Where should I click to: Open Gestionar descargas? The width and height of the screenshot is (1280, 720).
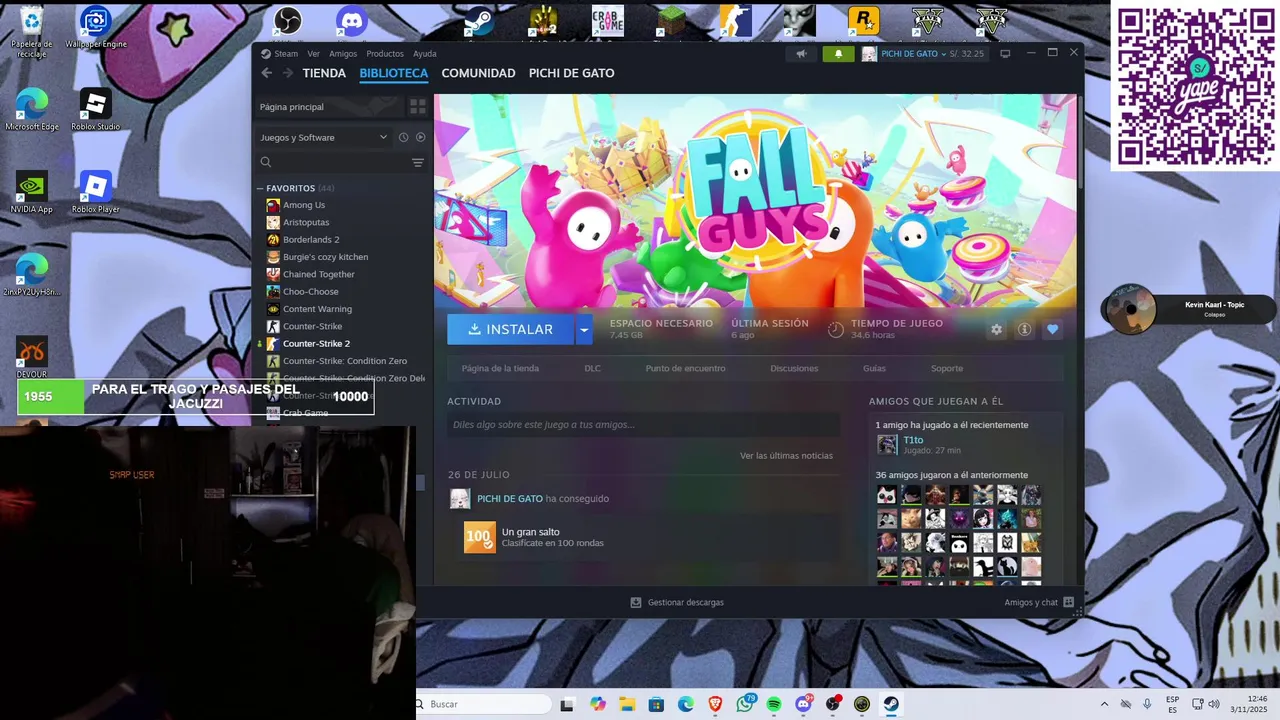coord(677,603)
